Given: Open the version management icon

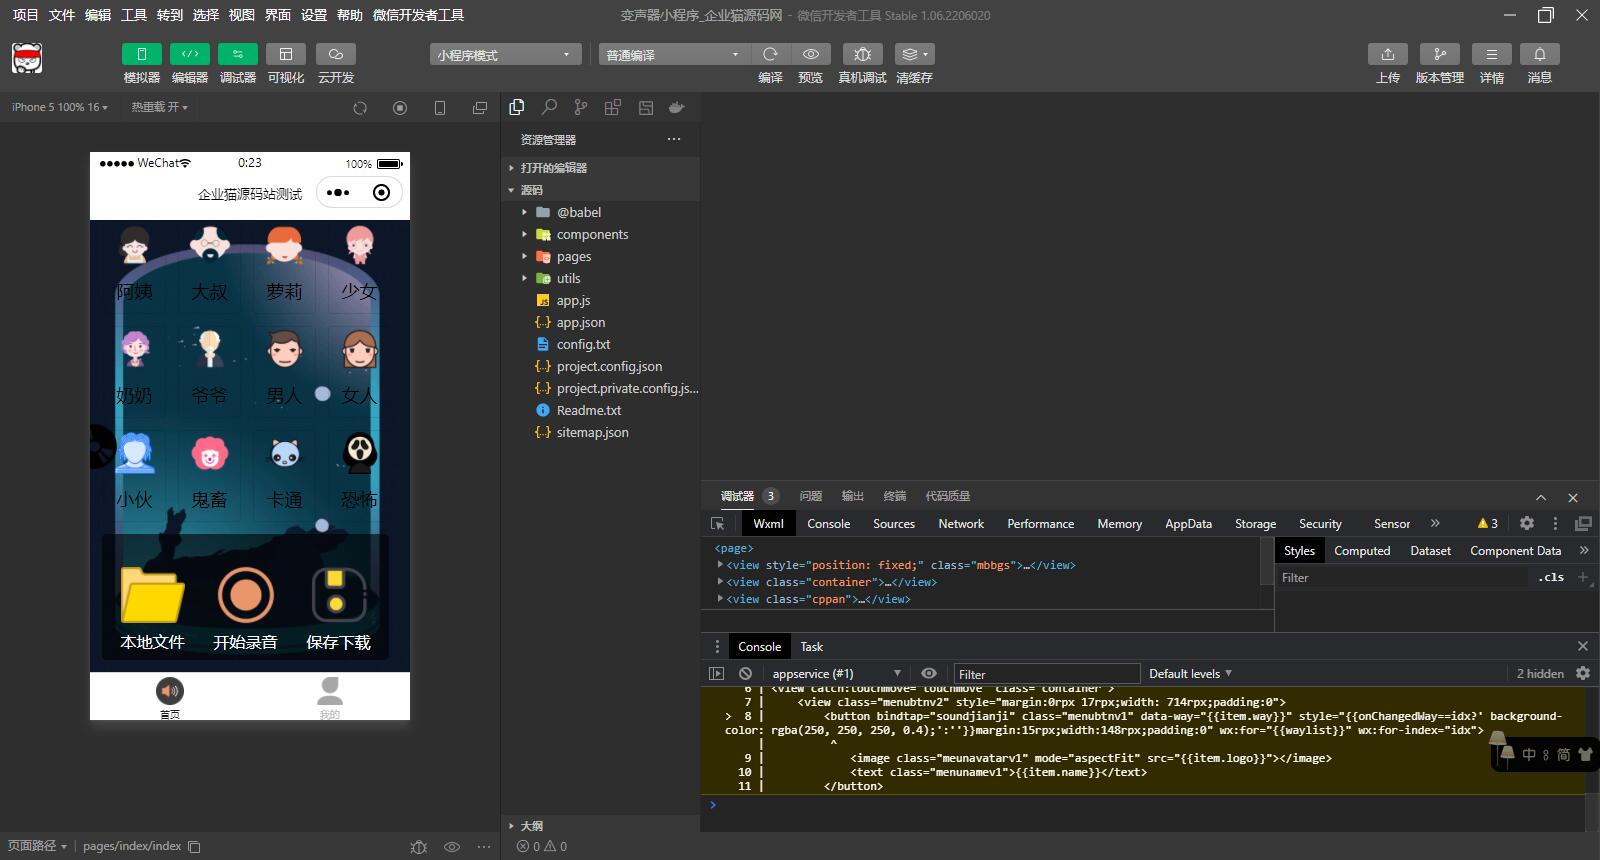Looking at the screenshot, I should (1439, 54).
